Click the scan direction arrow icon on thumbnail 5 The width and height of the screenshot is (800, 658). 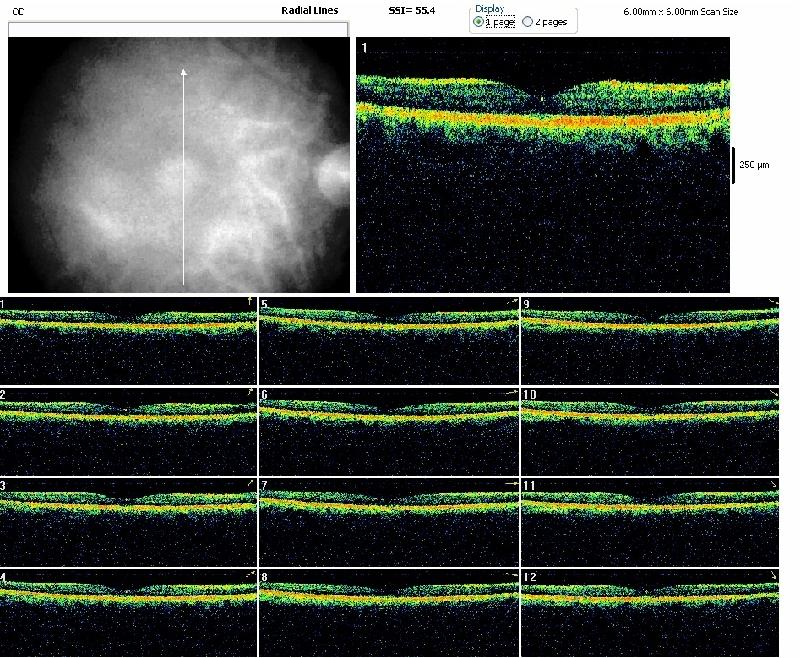point(512,301)
